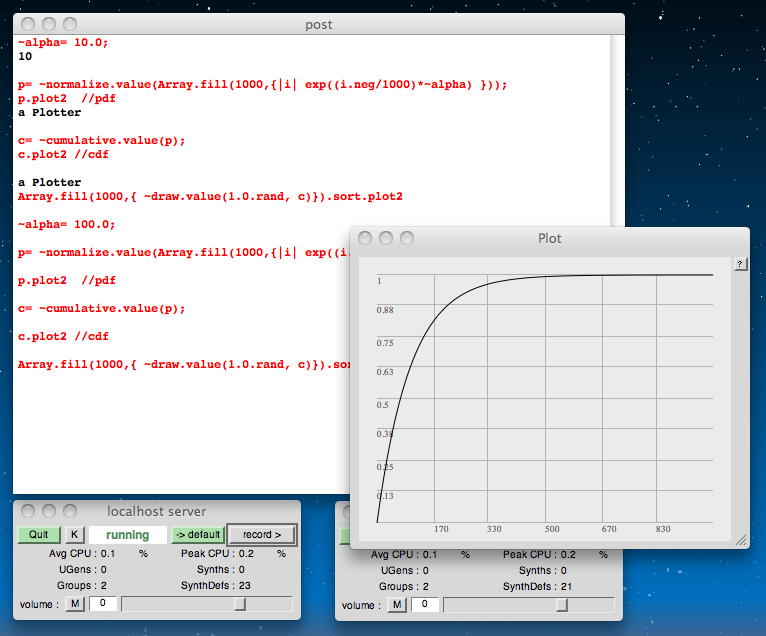Mute localhost server with the M button
The image size is (766, 636).
click(75, 604)
